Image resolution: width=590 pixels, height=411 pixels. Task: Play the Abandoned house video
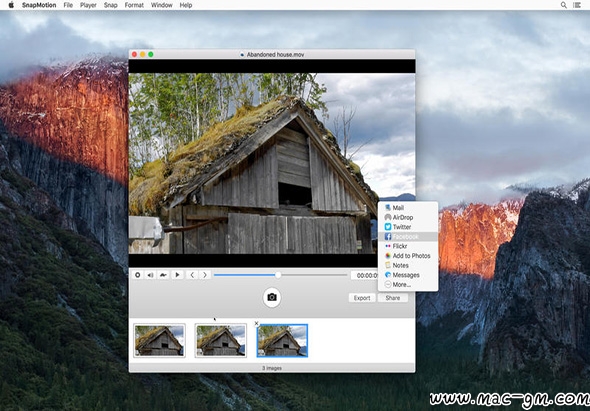pyautogui.click(x=177, y=275)
